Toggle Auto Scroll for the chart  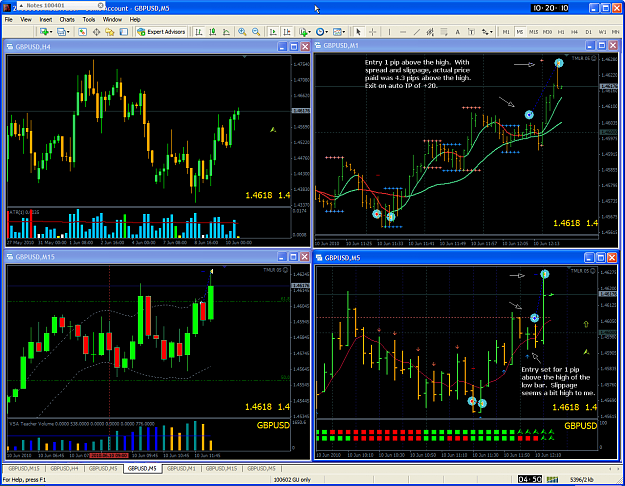click(273, 32)
